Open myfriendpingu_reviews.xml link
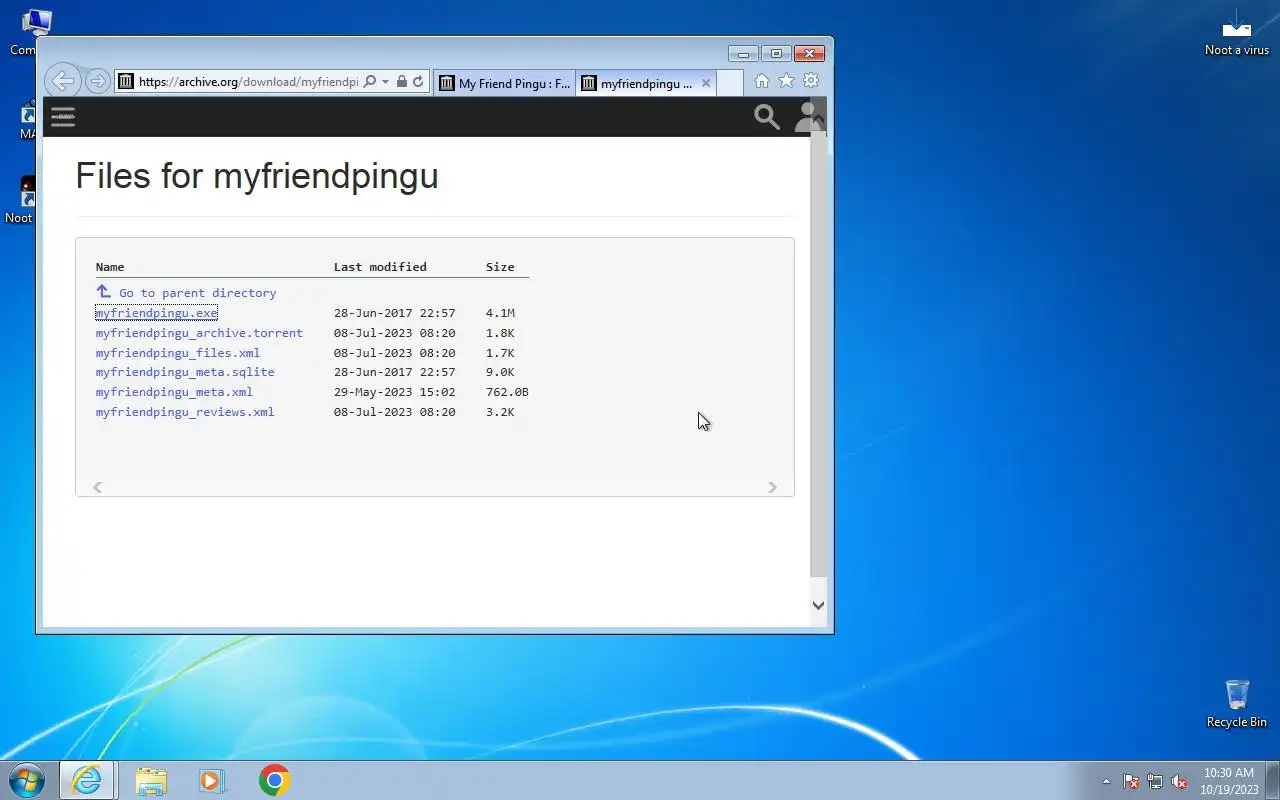 185,412
